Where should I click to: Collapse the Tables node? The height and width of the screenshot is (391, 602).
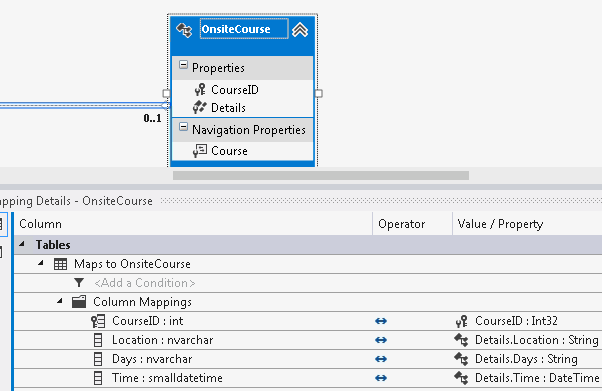click(x=22, y=244)
